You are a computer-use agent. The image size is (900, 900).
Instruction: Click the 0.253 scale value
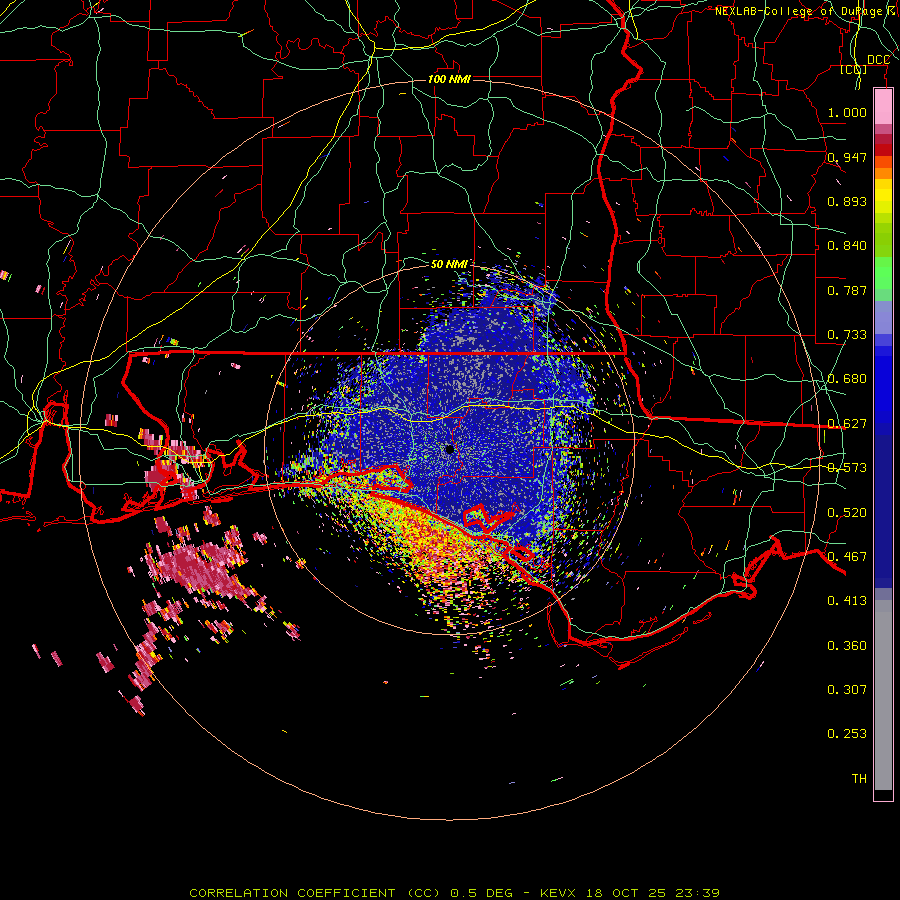click(x=847, y=734)
